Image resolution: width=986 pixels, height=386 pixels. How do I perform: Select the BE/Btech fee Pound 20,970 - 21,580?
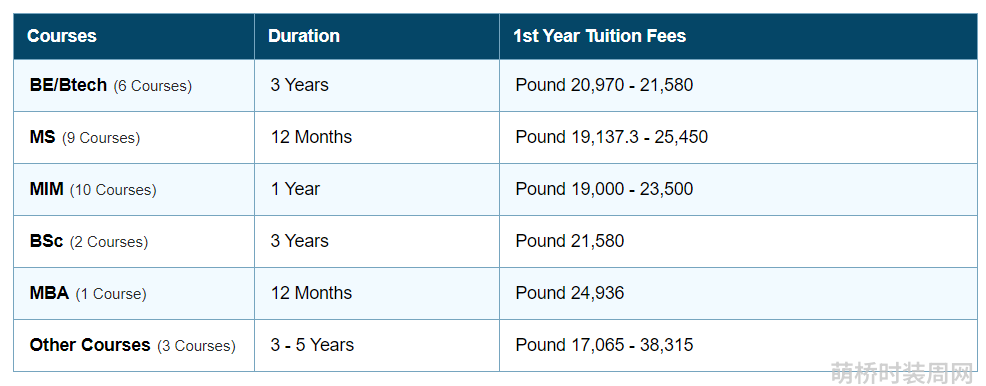(x=604, y=85)
